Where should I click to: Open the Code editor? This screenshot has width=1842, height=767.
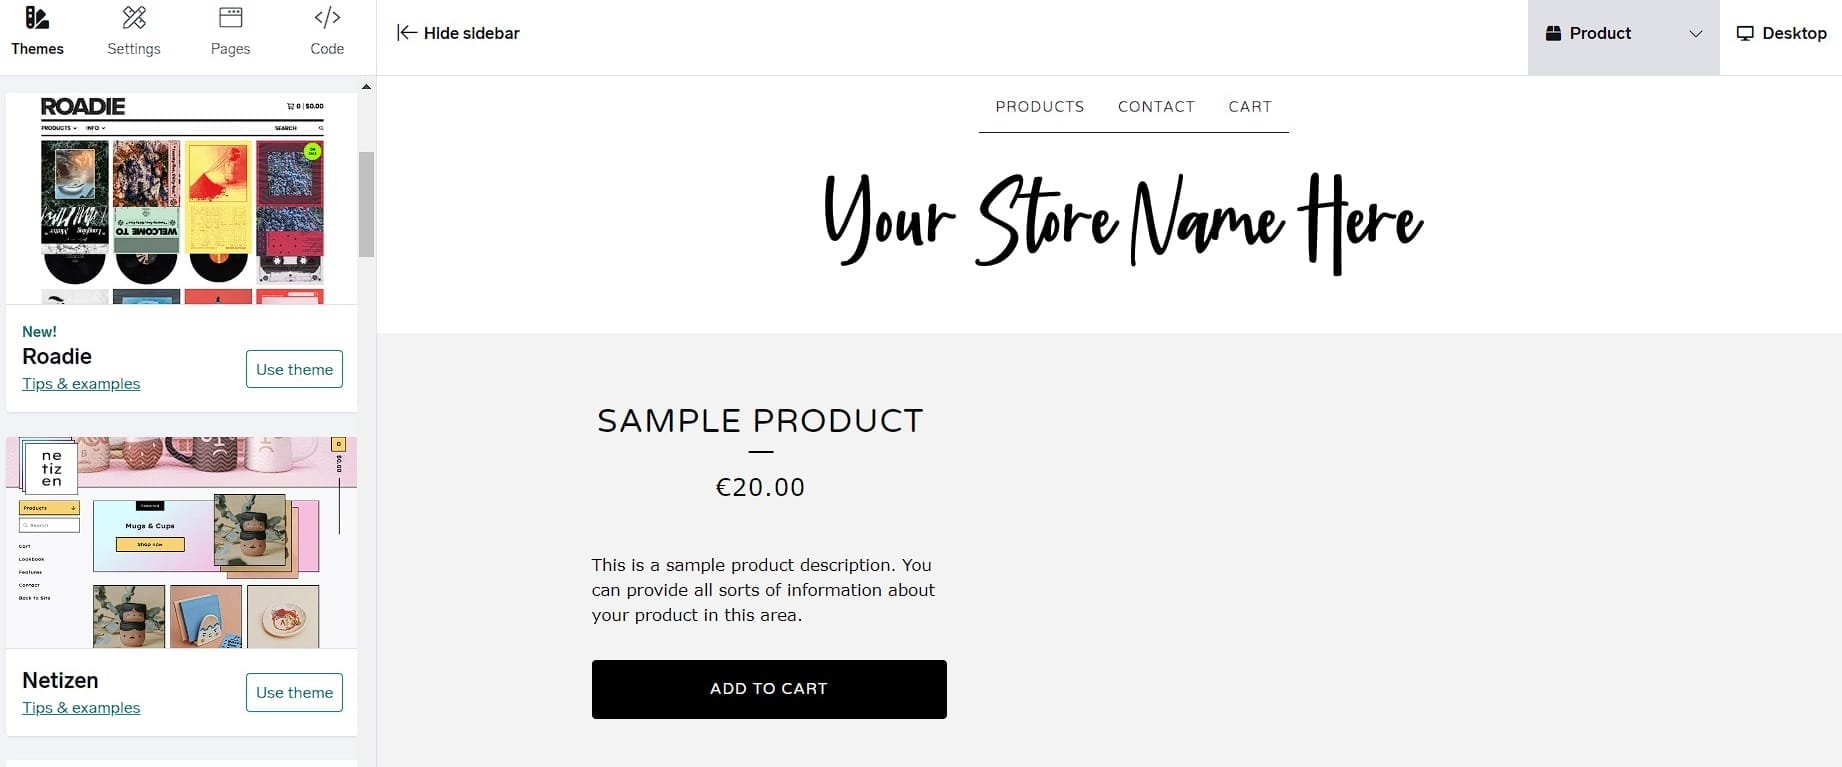click(326, 30)
